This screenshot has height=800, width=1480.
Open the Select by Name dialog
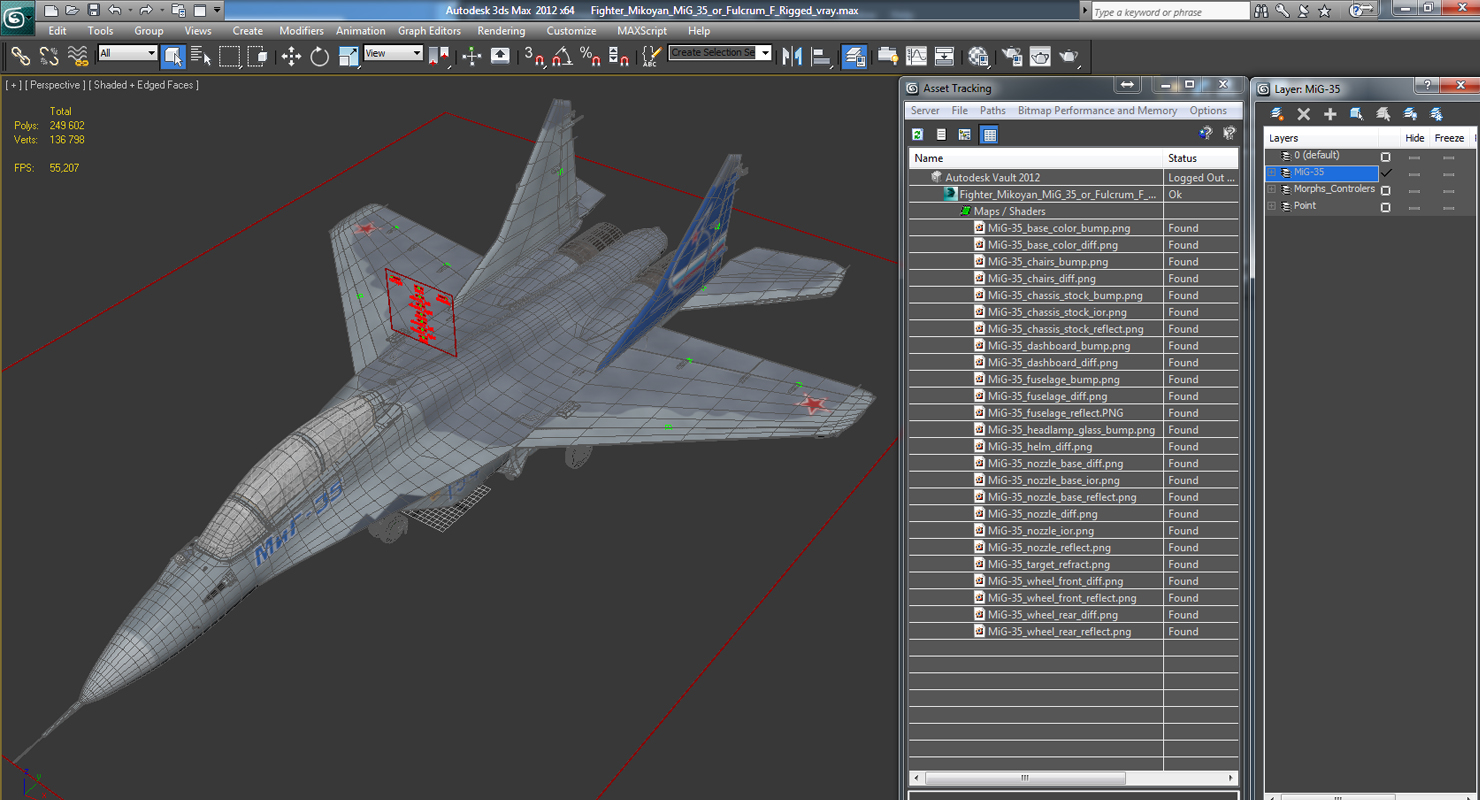click(201, 57)
